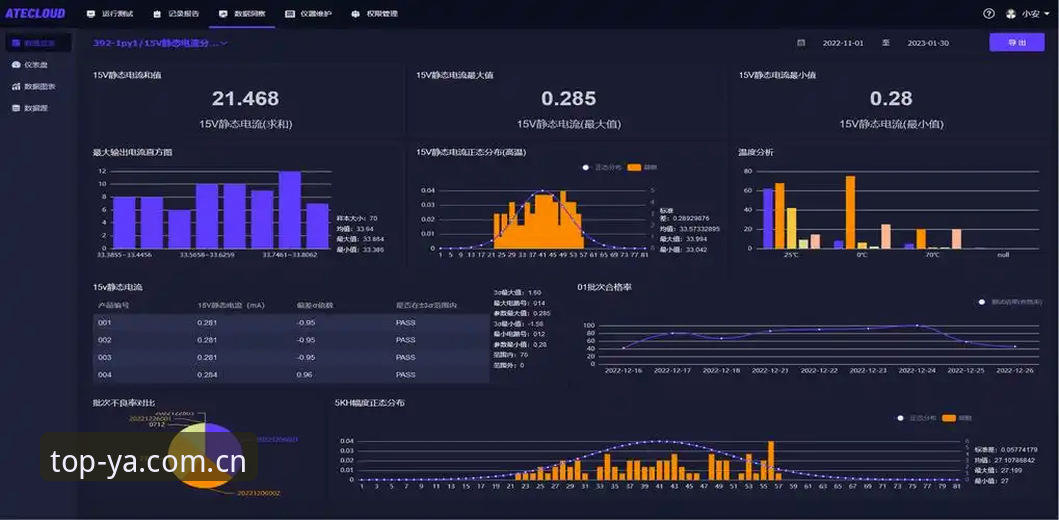The width and height of the screenshot is (1059, 520).
Task: Click the 产品编号 column header
Action: pyautogui.click(x=113, y=305)
